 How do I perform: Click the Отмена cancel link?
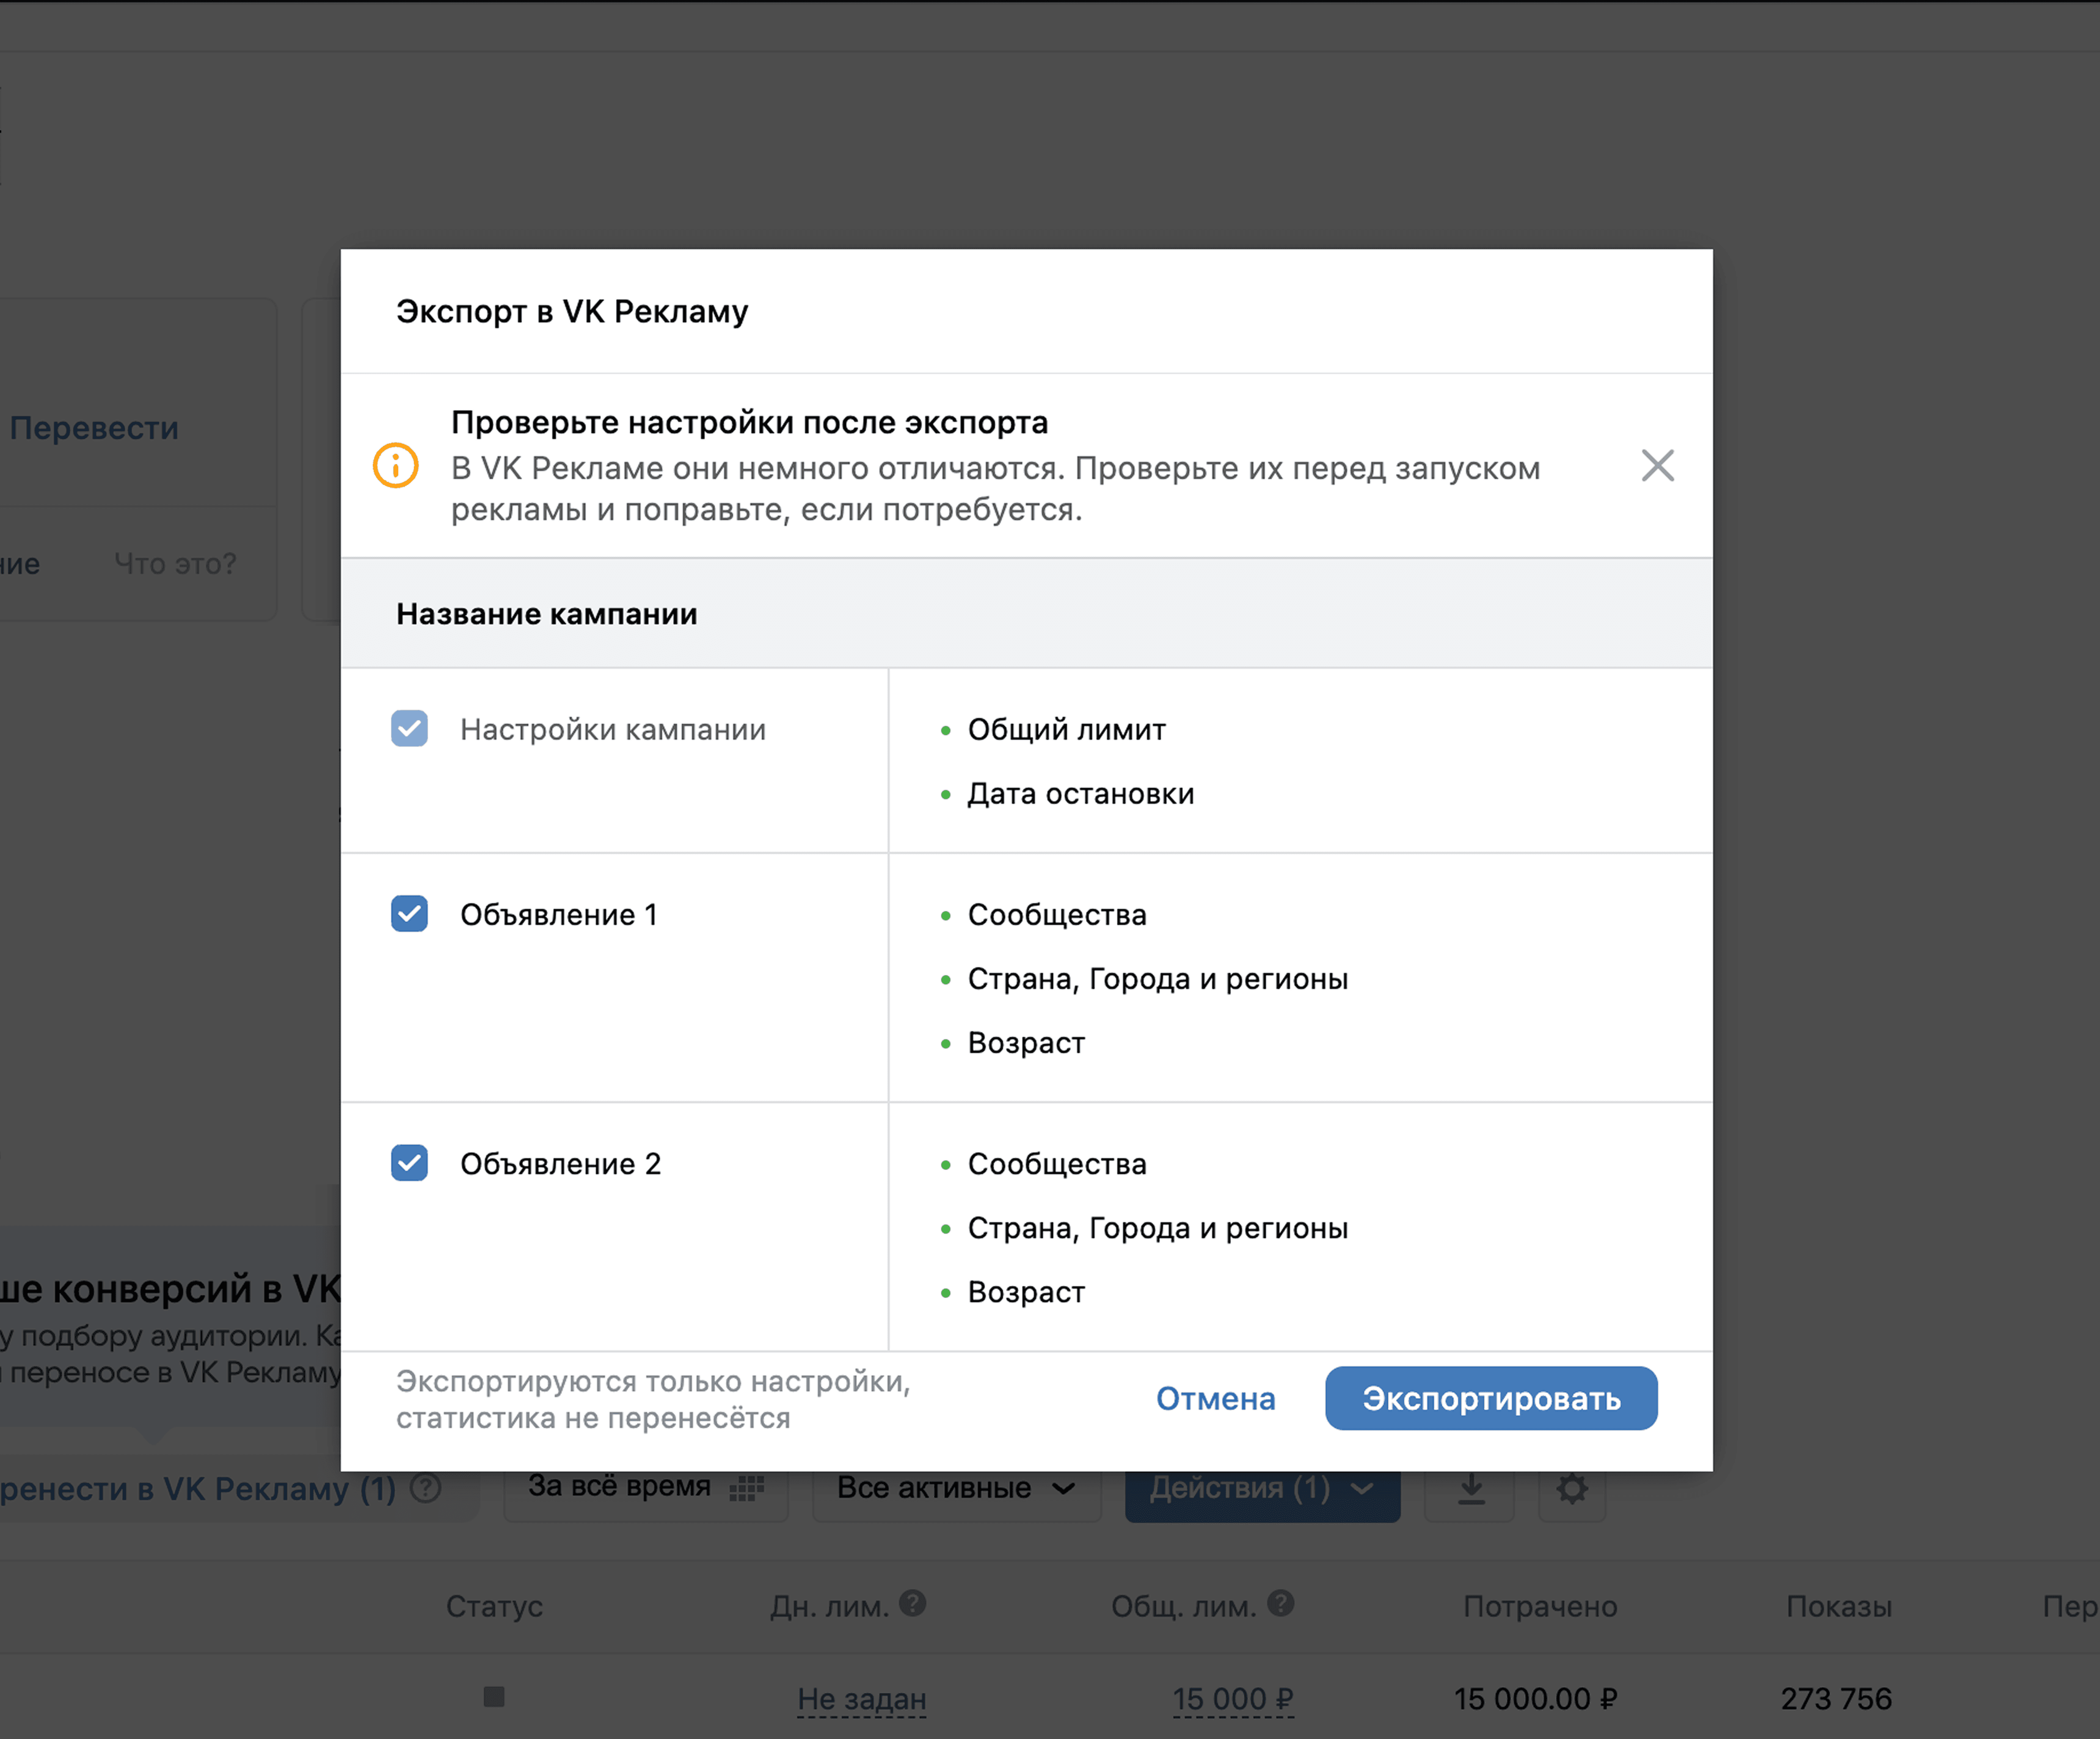point(1215,1398)
